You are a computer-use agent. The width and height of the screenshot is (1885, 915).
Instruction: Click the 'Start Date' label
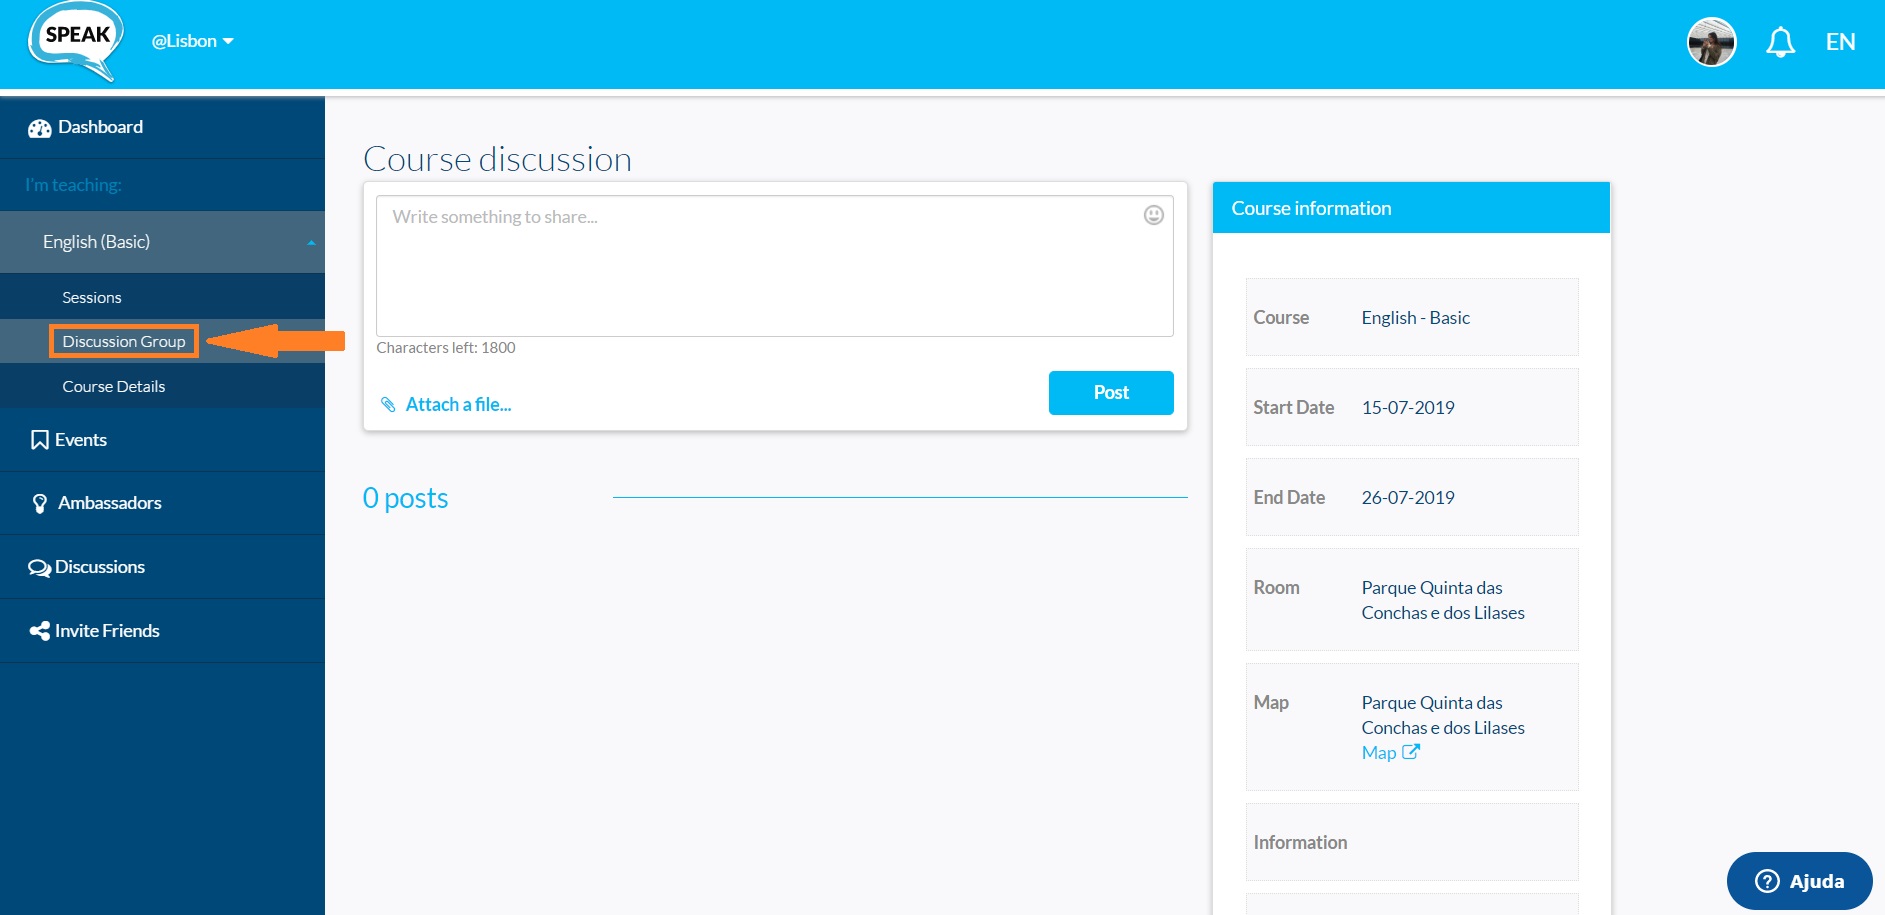point(1293,408)
